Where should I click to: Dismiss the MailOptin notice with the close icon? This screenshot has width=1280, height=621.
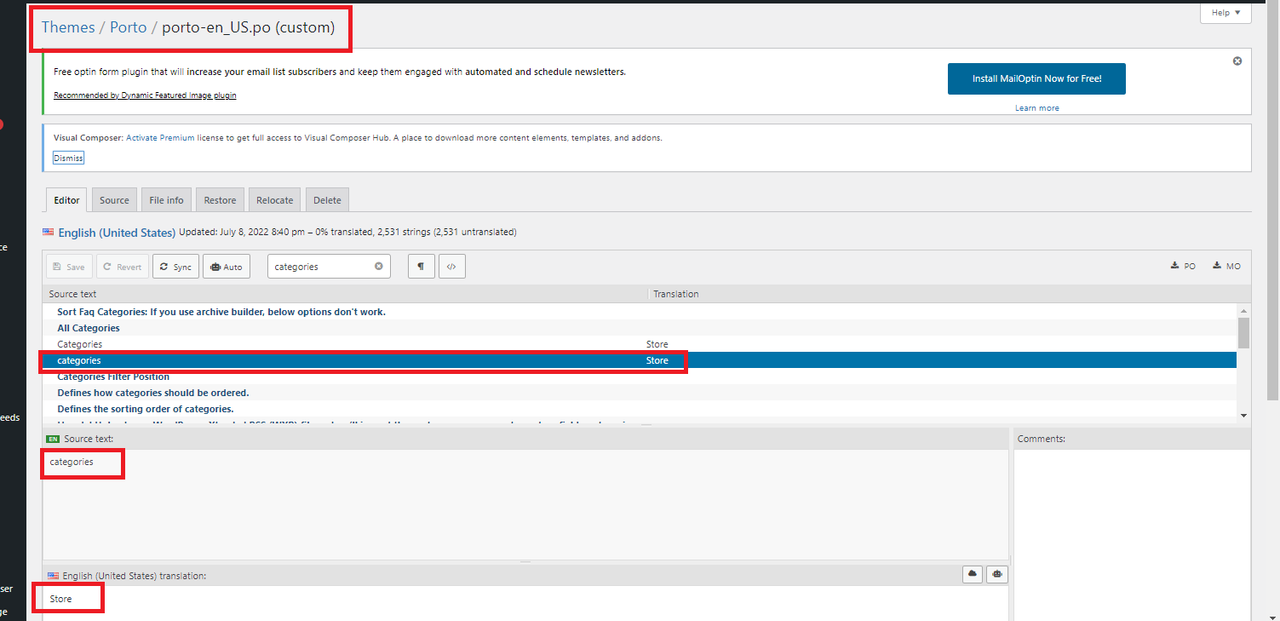[x=1237, y=61]
